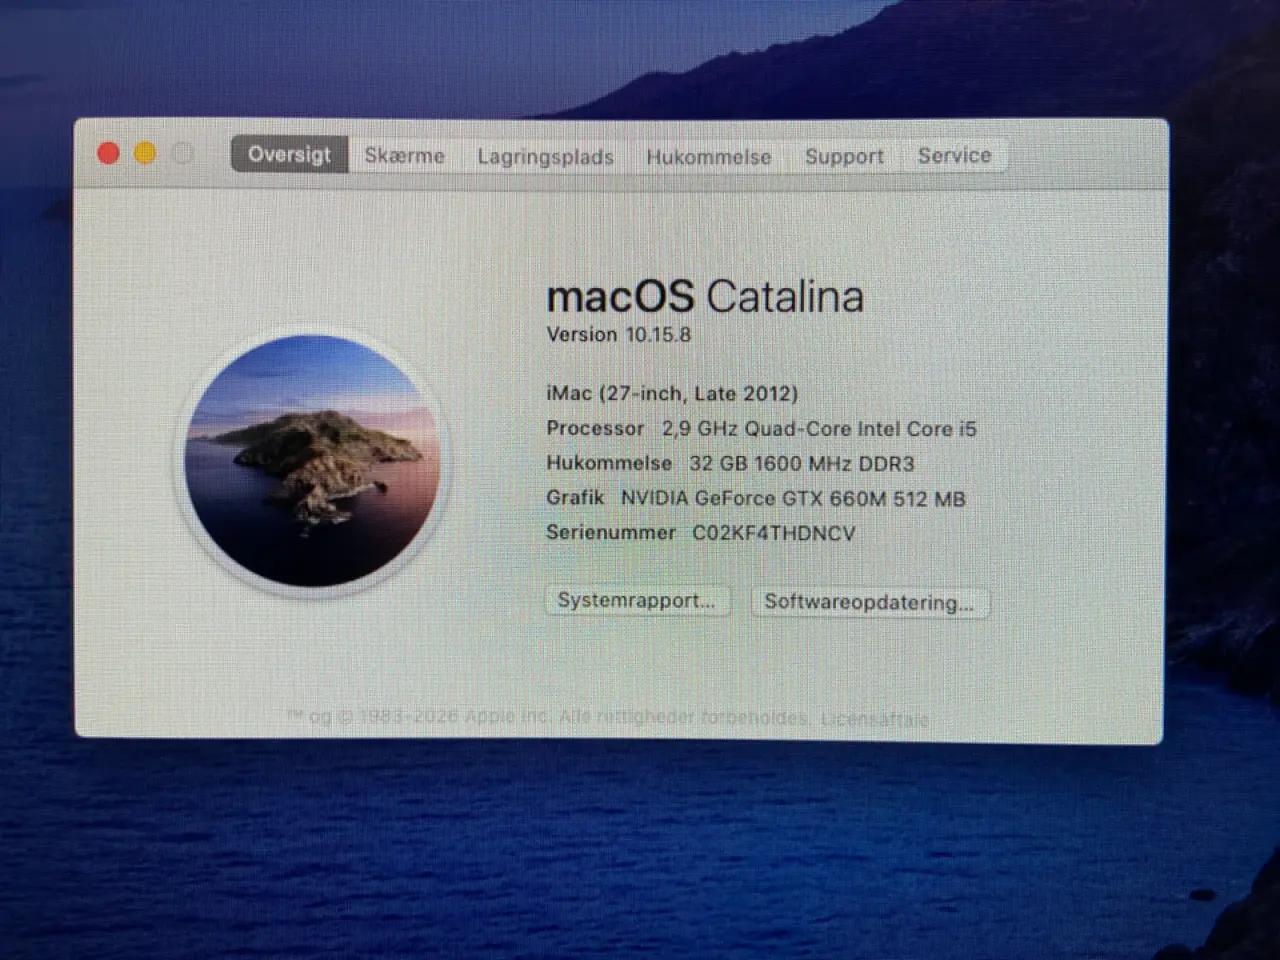
Task: Click NVIDIA GeForce GTX 660M 512 MB text
Action: (x=793, y=498)
